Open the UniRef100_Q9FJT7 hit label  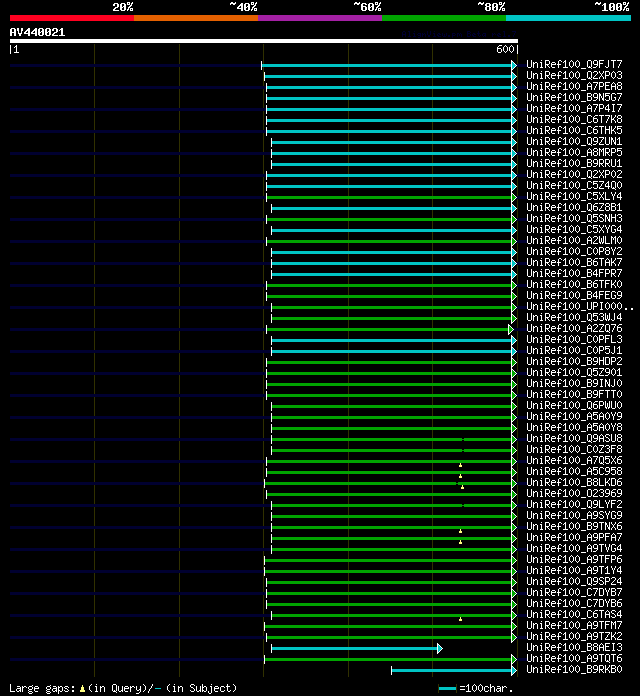(574, 64)
